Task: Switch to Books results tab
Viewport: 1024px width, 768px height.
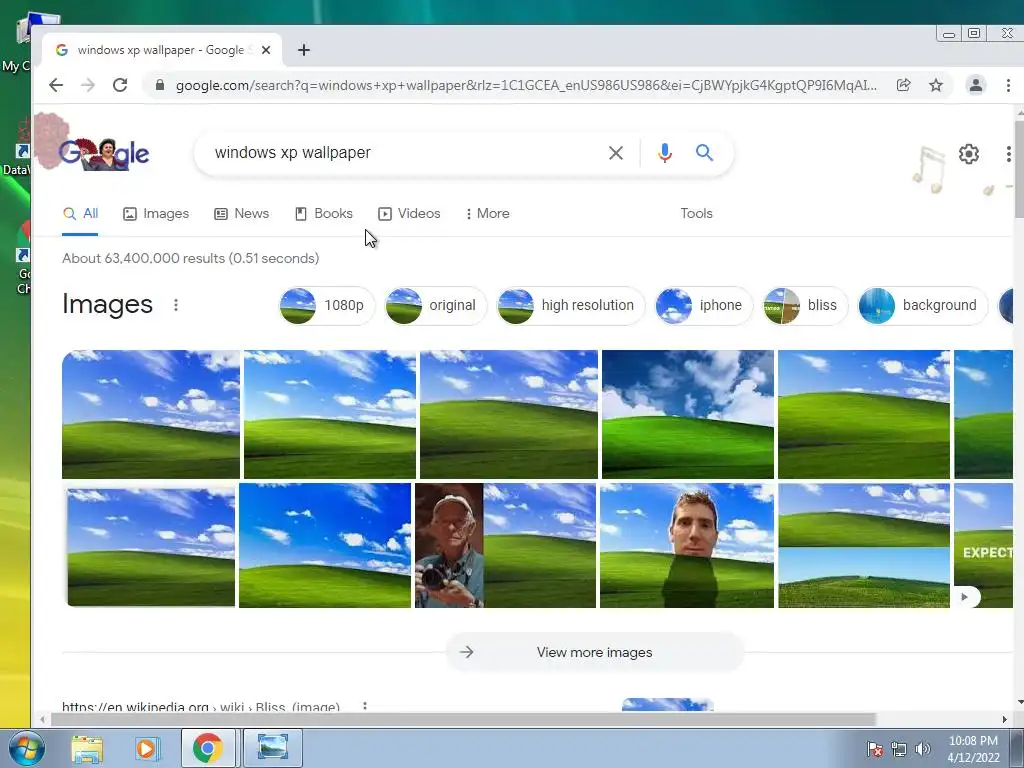Action: [324, 214]
